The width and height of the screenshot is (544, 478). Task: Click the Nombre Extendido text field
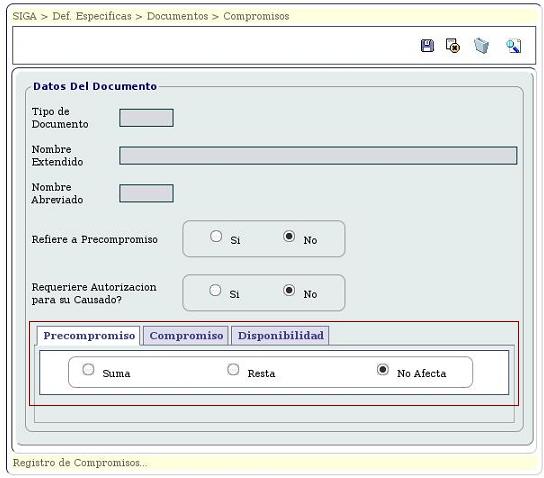click(x=318, y=155)
